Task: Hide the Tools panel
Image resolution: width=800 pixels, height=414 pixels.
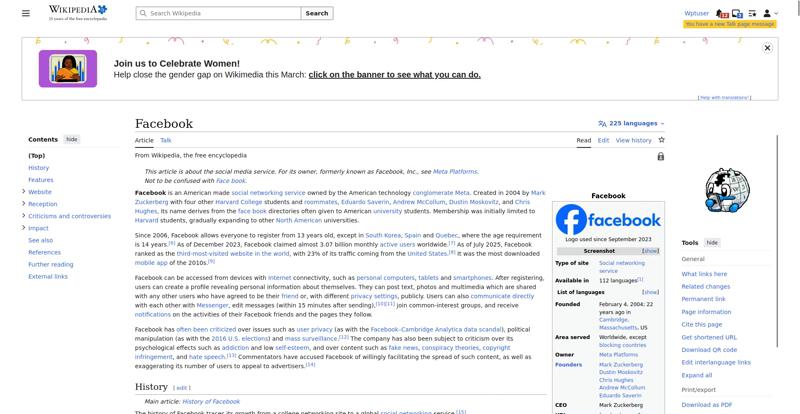Action: 712,243
